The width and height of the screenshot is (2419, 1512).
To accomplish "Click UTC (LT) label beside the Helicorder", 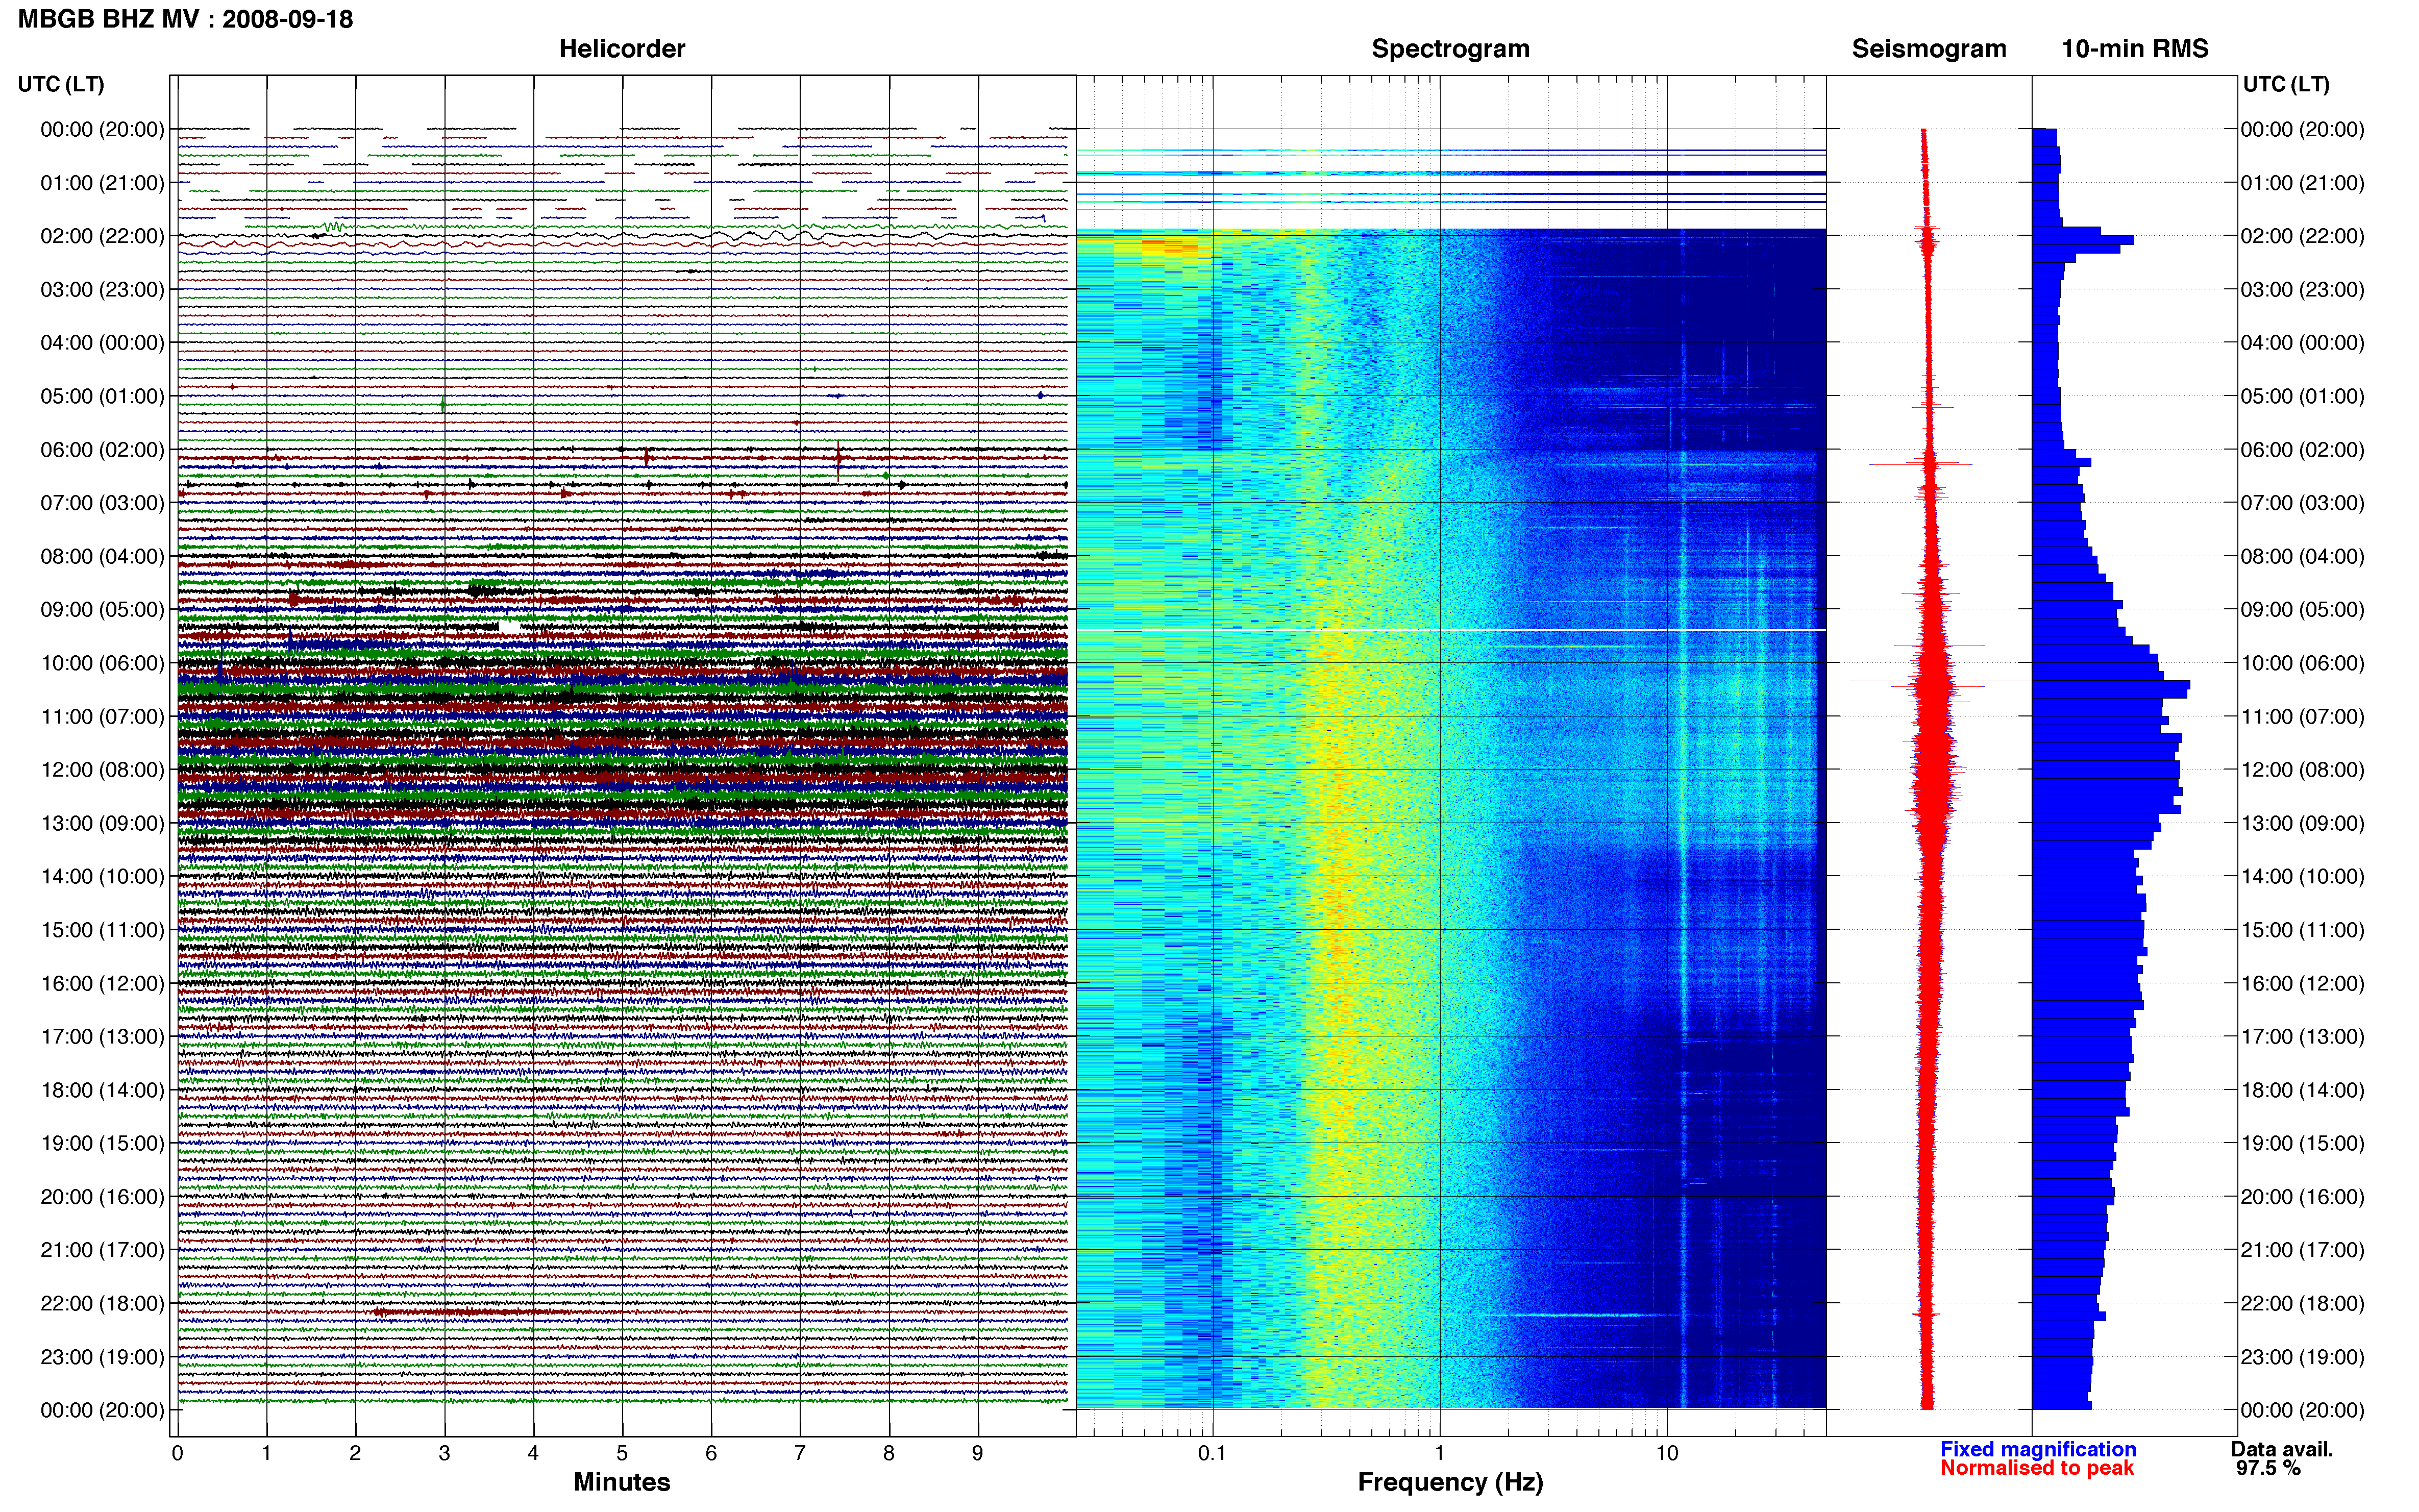I will [x=61, y=84].
